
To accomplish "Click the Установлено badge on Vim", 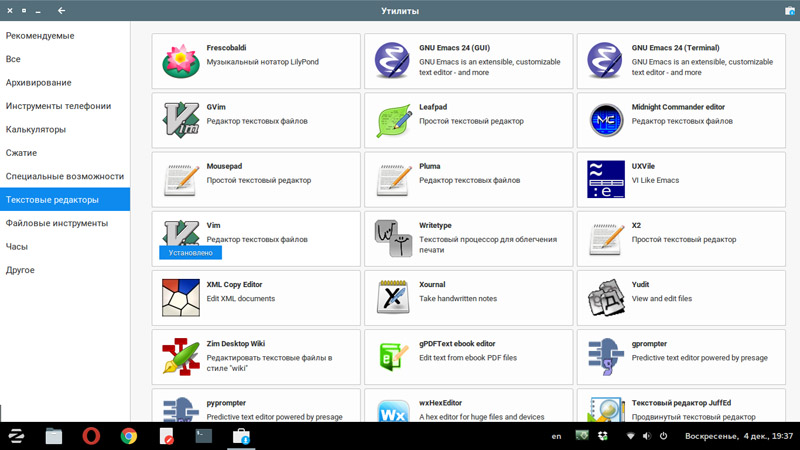I will (190, 253).
